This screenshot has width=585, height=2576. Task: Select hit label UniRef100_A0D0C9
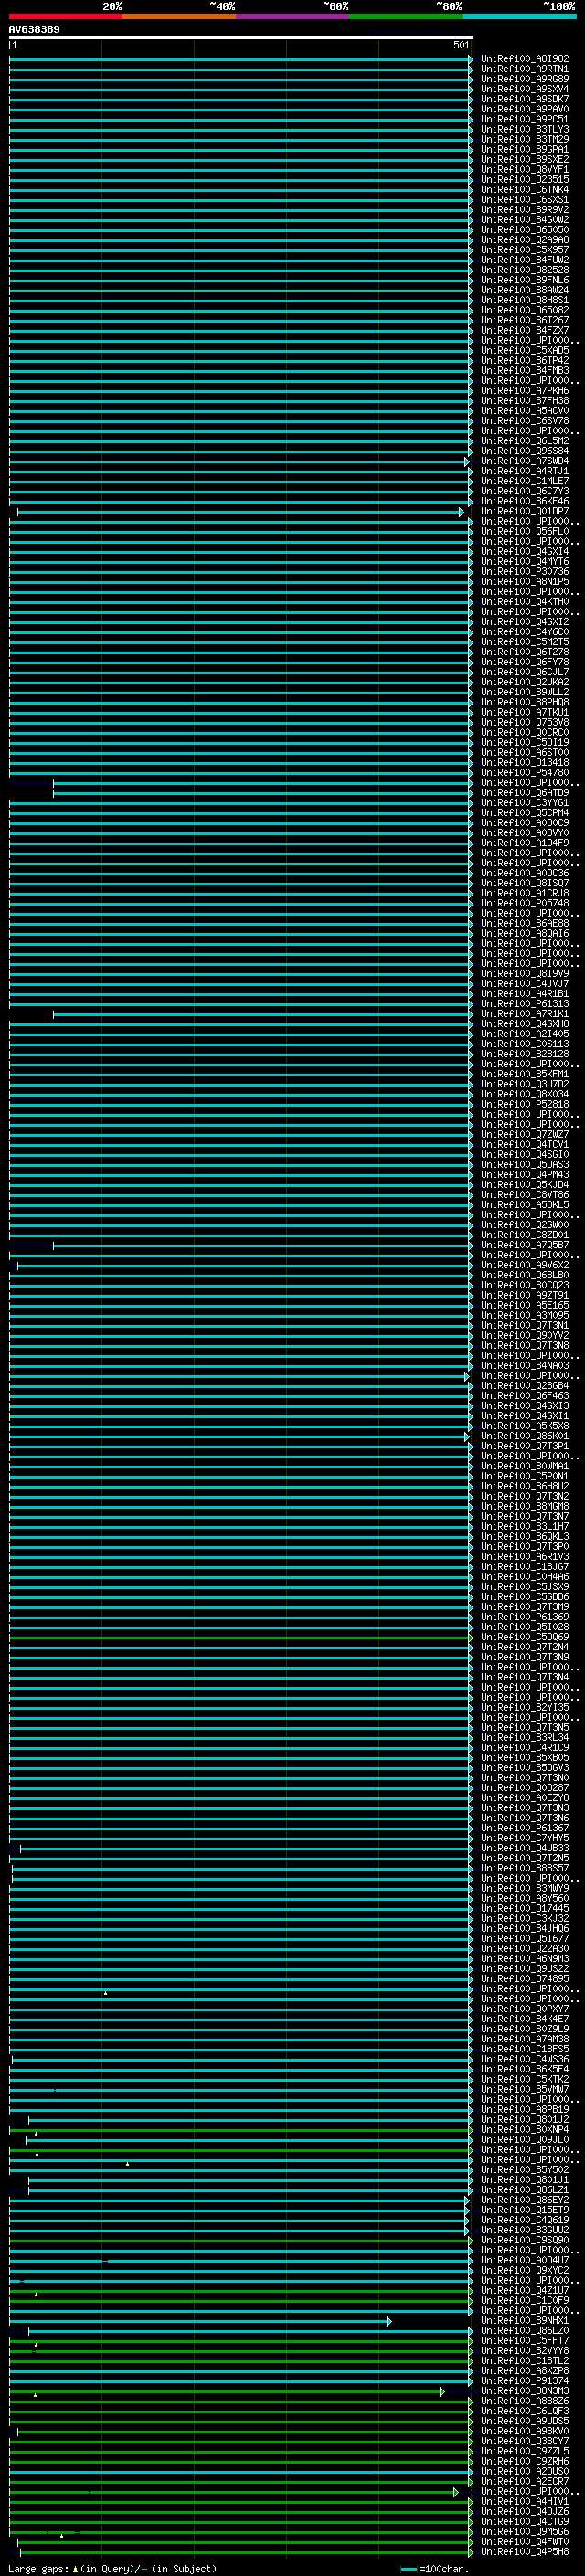pyautogui.click(x=525, y=823)
